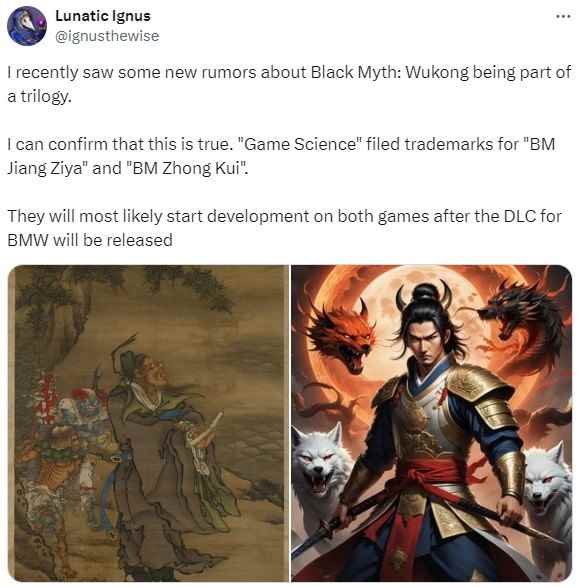Click the red dragon head in artwork

tap(341, 337)
